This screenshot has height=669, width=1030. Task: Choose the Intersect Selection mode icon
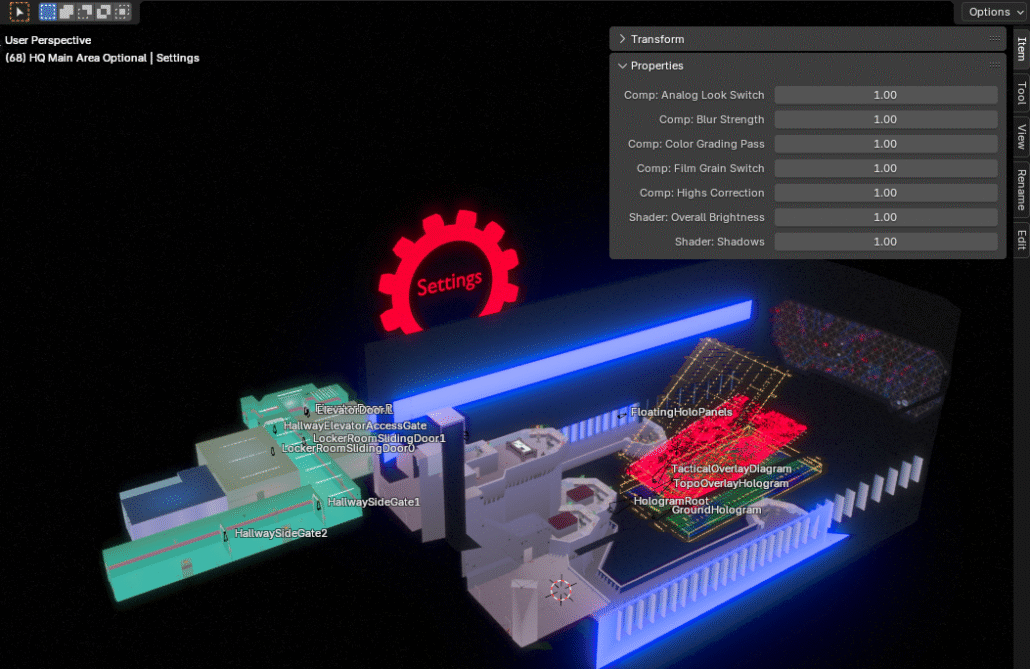pos(122,12)
